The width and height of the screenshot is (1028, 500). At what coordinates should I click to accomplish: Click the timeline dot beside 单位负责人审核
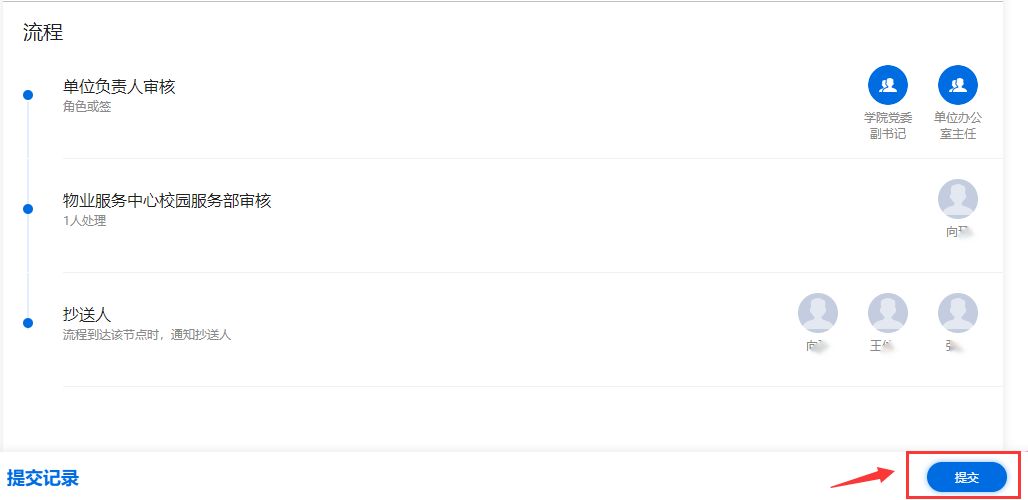[28, 95]
